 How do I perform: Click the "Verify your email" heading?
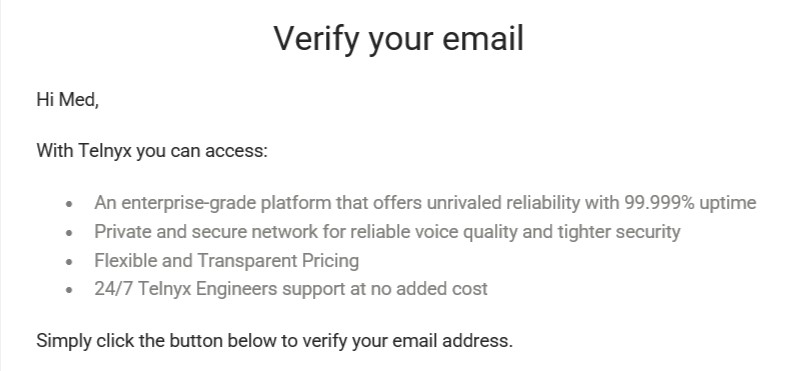(399, 40)
